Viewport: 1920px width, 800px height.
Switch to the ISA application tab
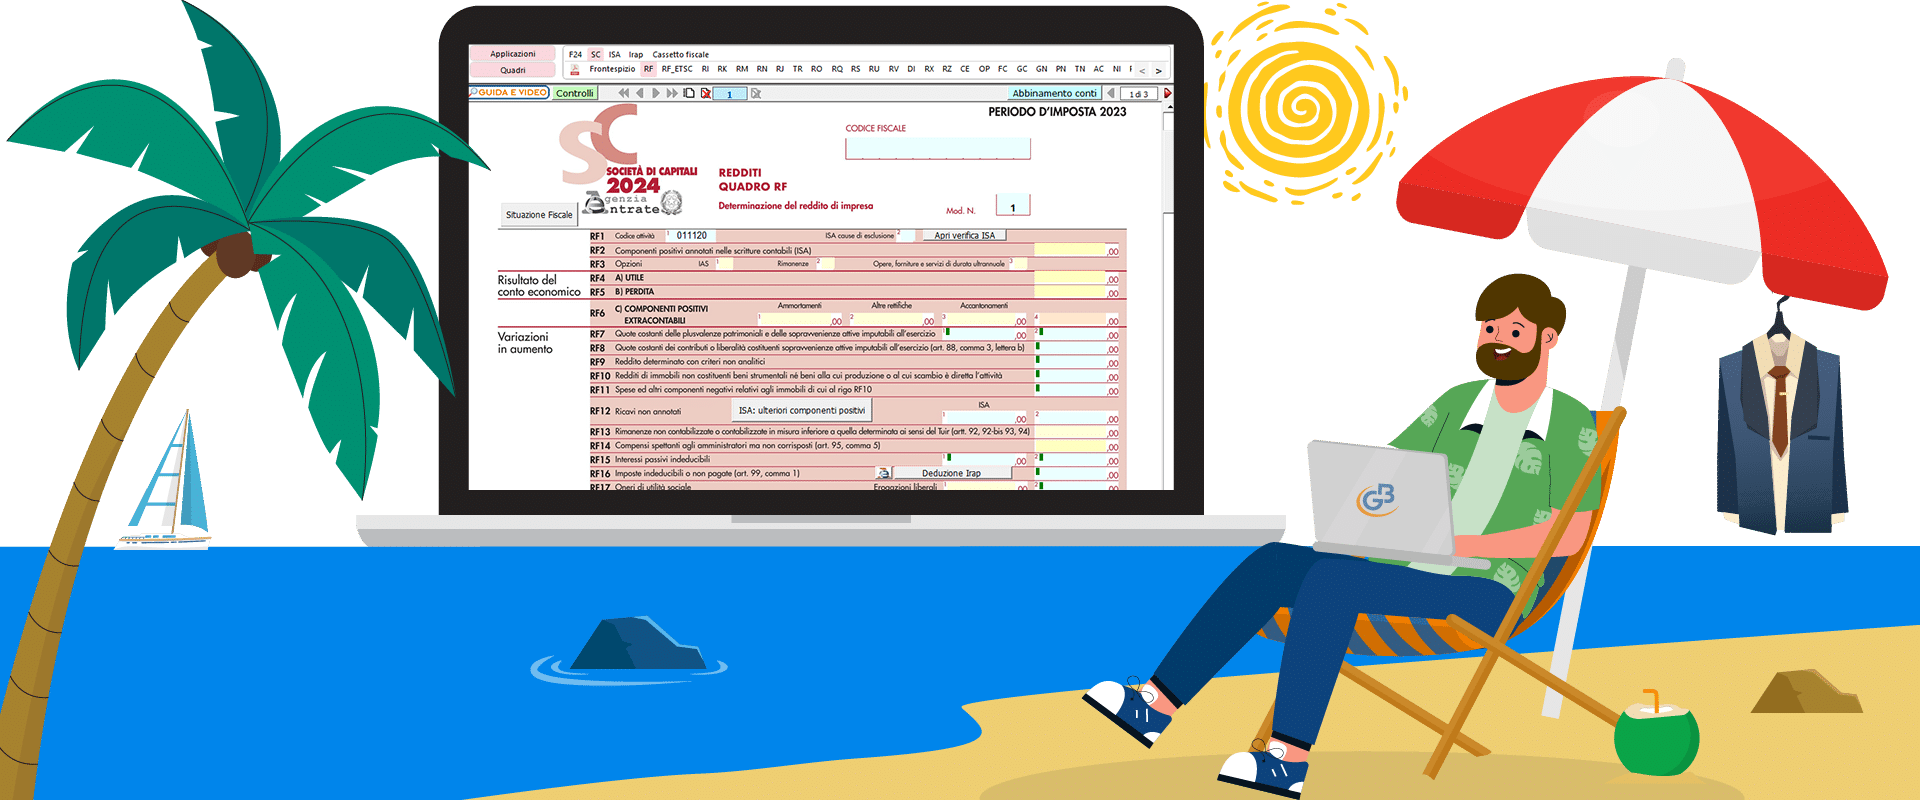[614, 54]
